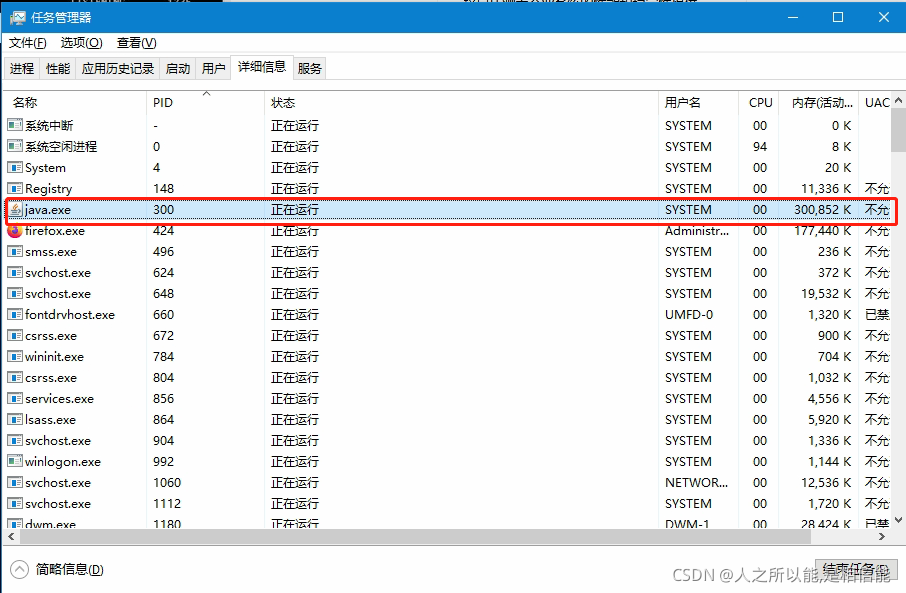Screen dimensions: 906x593
Task: Sort by the 用户名 column header
Action: tap(699, 103)
